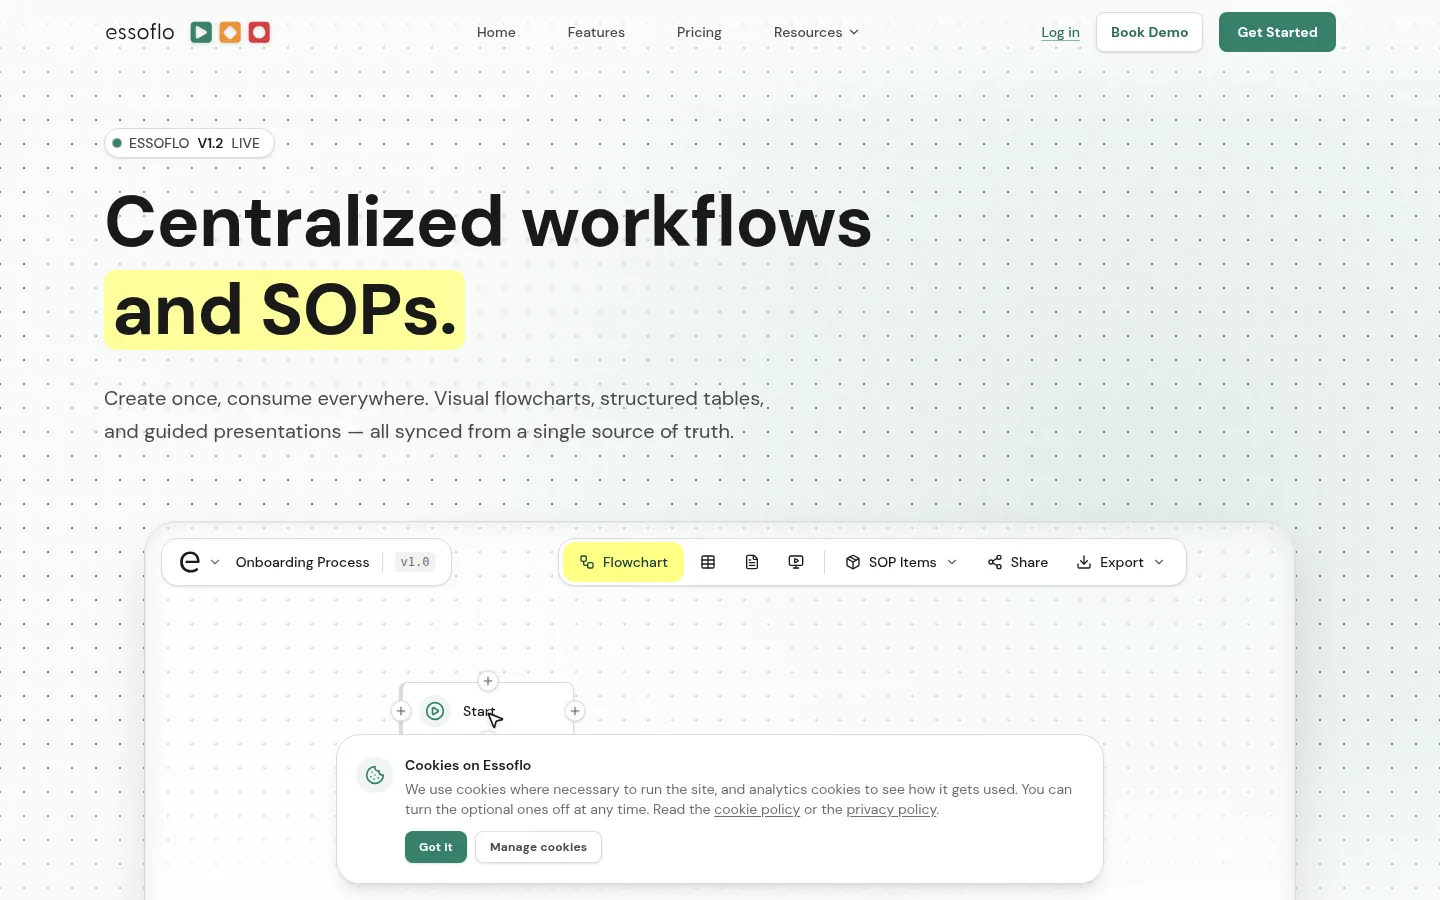Click the play icon in the Start node
Screen dimensions: 1440x900
coord(435,711)
